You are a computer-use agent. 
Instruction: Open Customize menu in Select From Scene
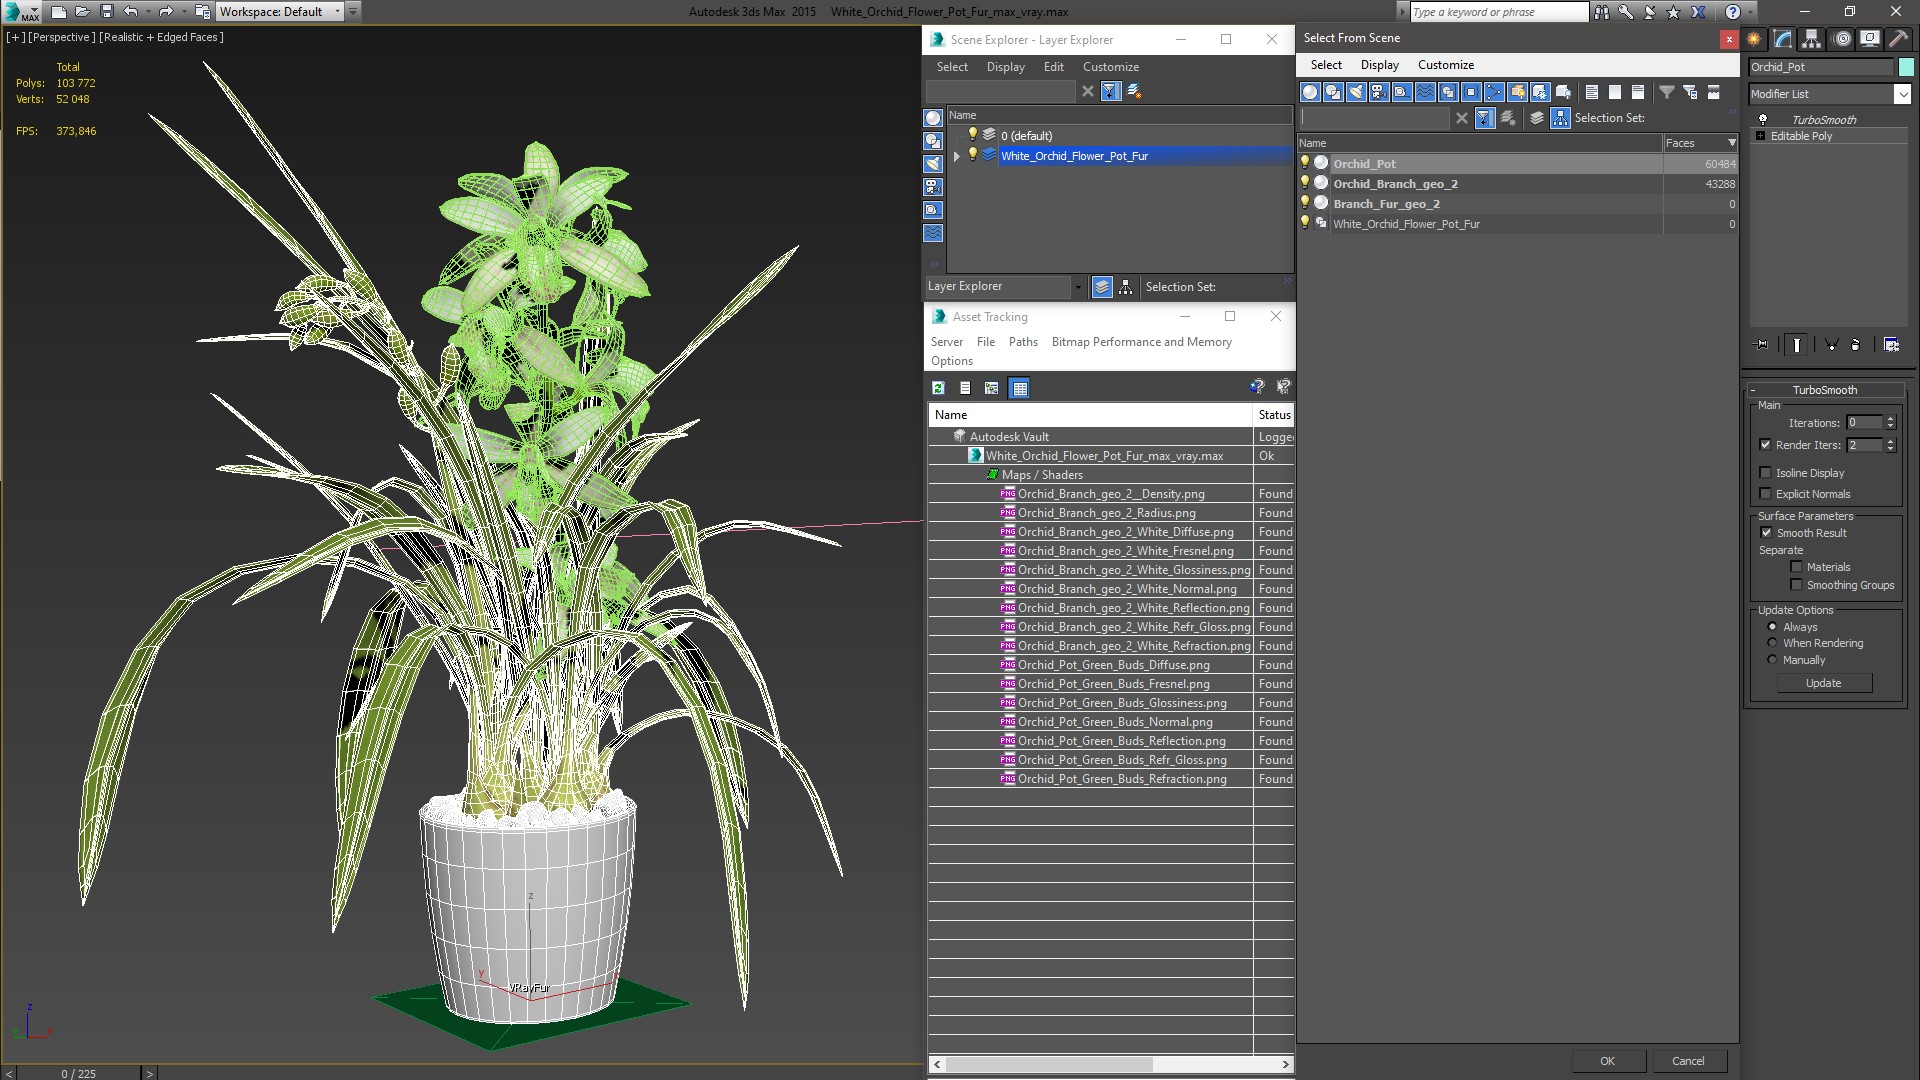tap(1445, 65)
